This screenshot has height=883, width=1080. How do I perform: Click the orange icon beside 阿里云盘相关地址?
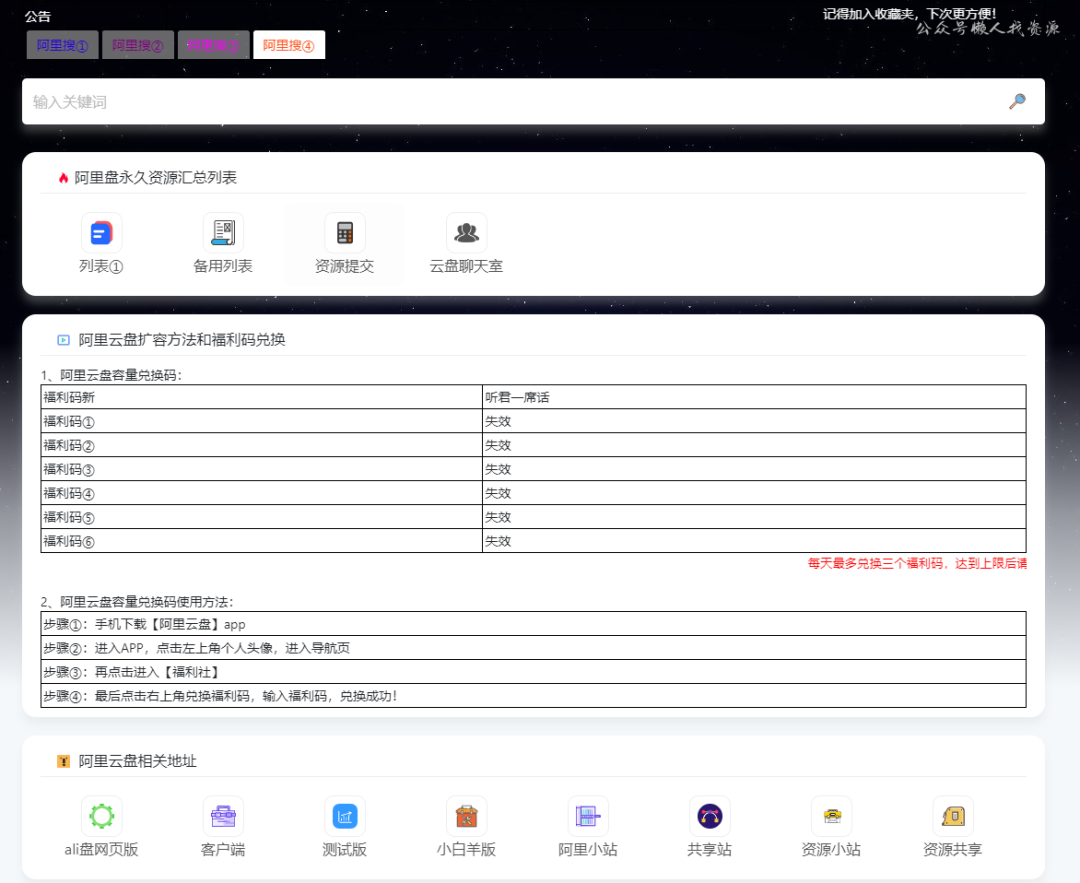[63, 761]
